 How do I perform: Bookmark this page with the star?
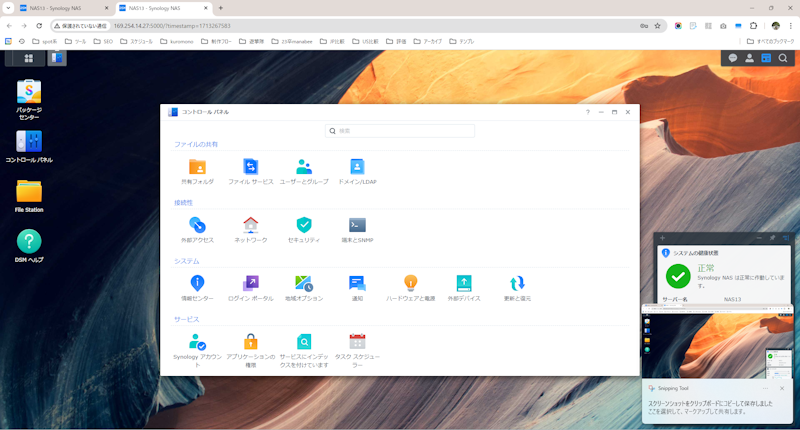658,26
